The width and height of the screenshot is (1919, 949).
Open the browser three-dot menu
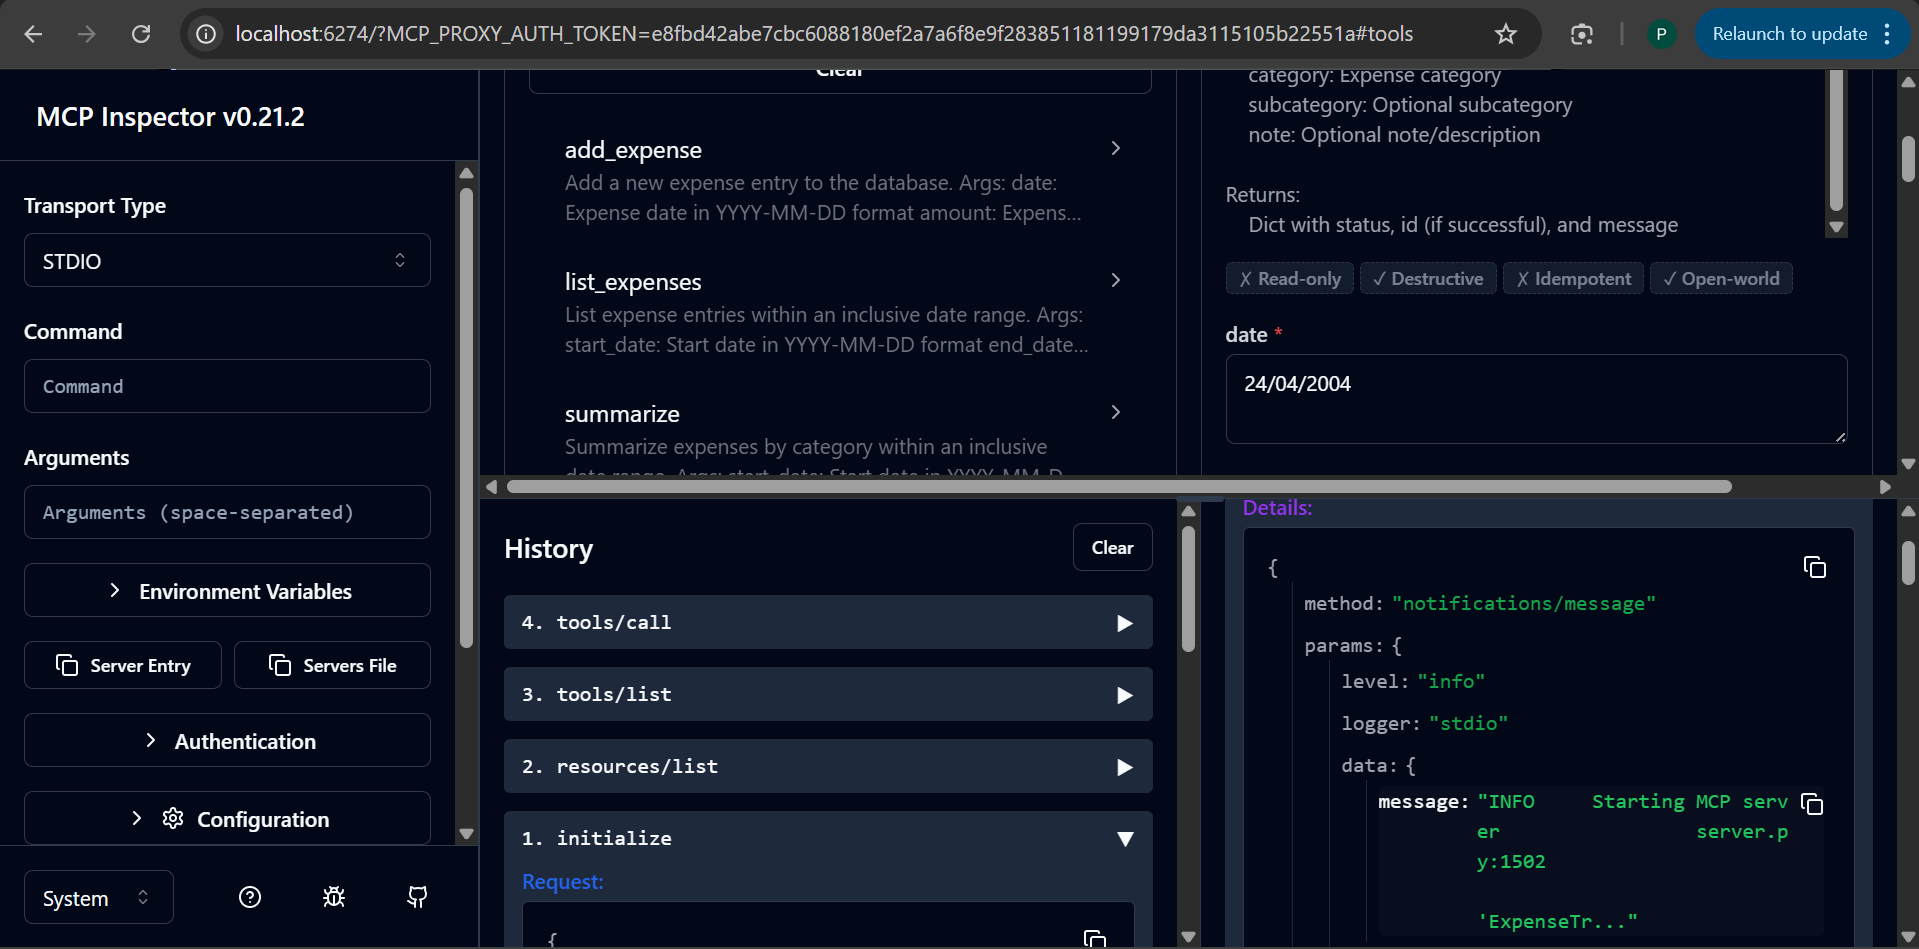click(x=1887, y=34)
